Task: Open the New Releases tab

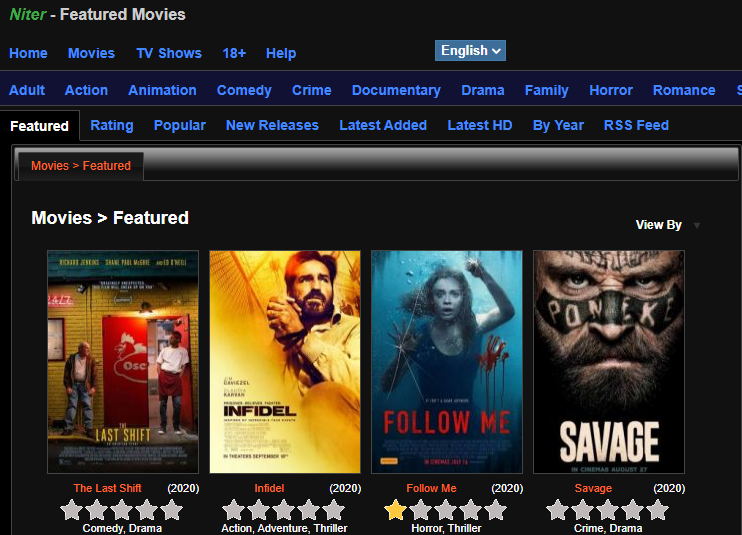Action: pos(272,125)
